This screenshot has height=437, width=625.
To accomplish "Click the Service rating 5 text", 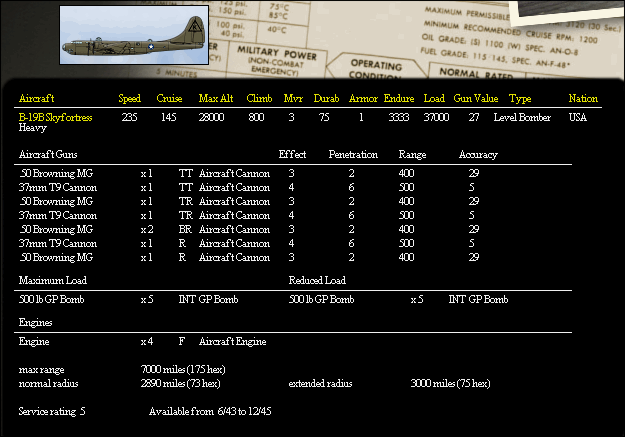I will [52, 411].
